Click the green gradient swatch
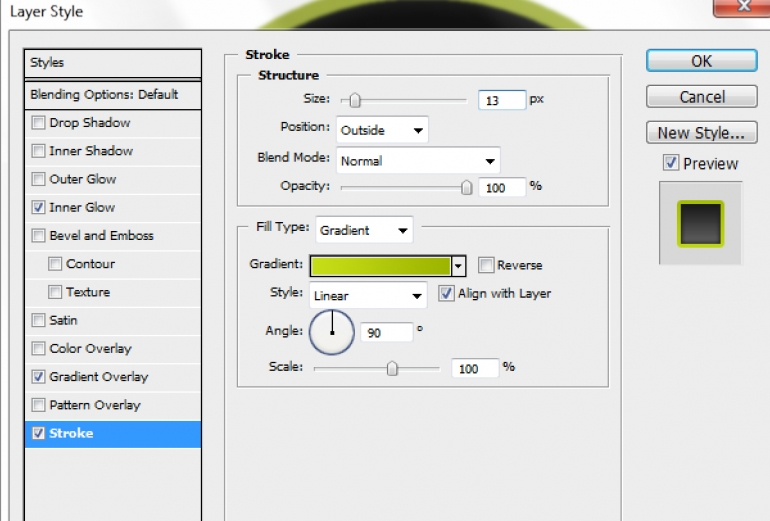 pos(381,266)
